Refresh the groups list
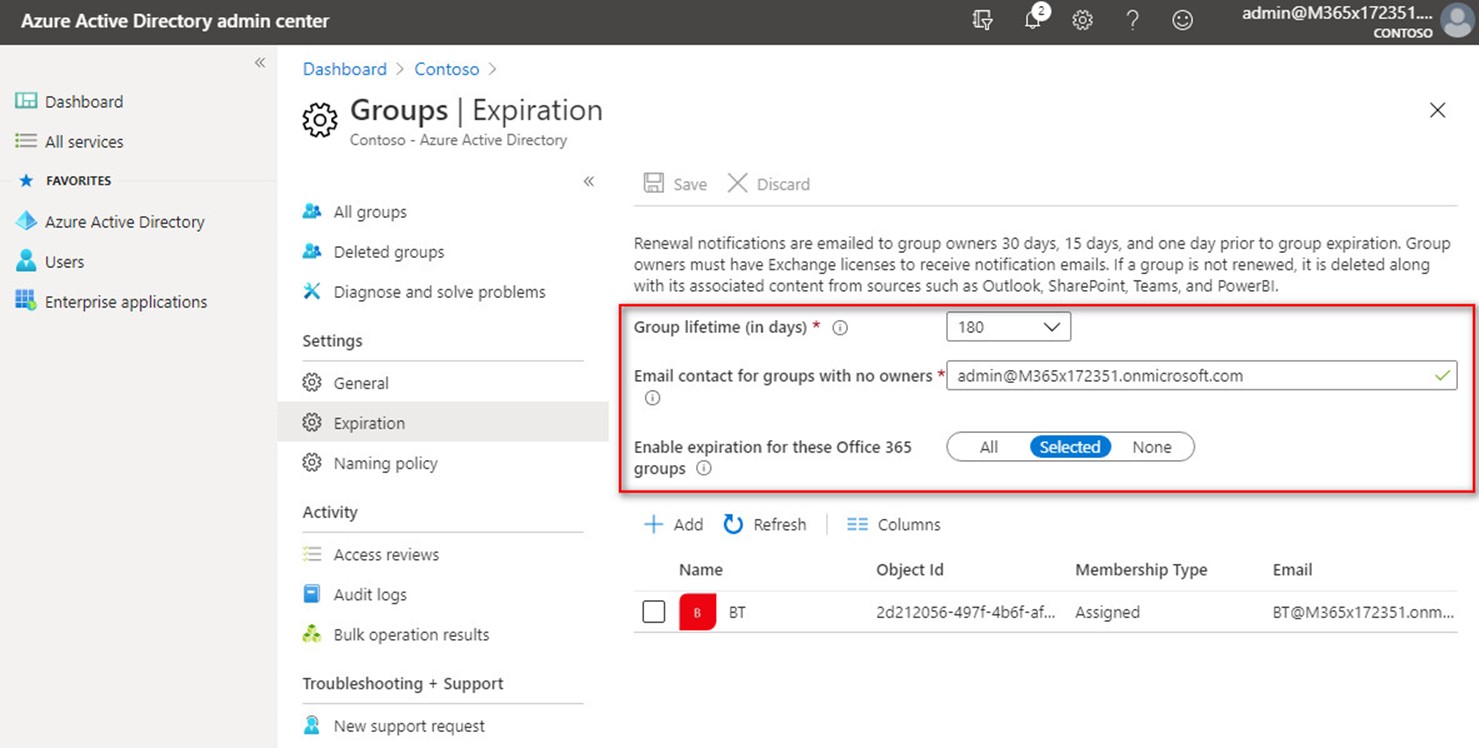The height and width of the screenshot is (748, 1479). coord(765,524)
